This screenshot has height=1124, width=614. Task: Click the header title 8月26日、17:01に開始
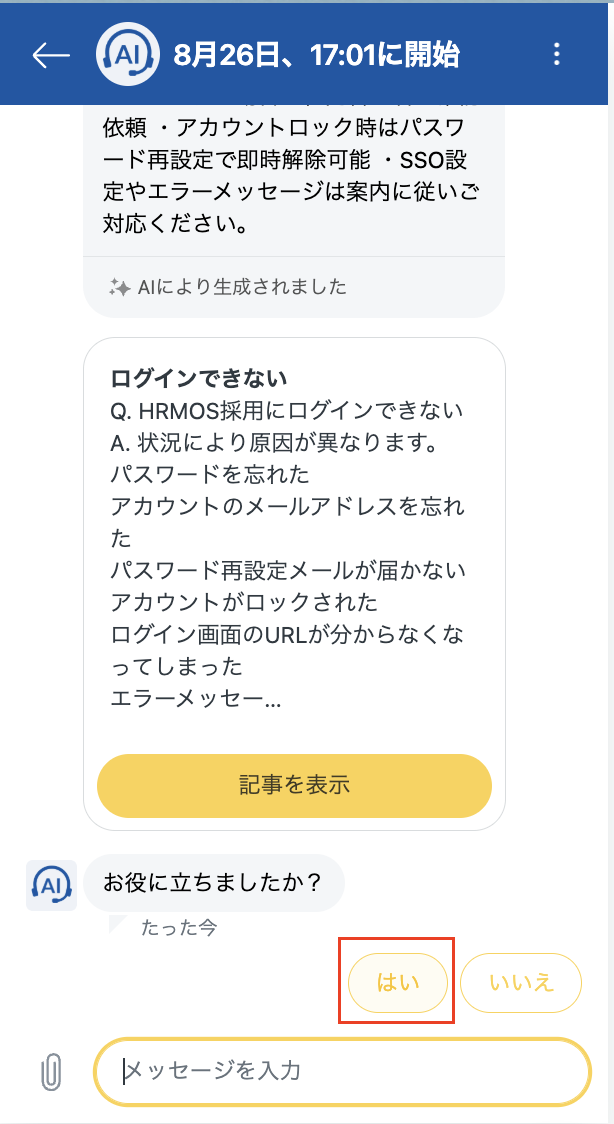[x=316, y=55]
